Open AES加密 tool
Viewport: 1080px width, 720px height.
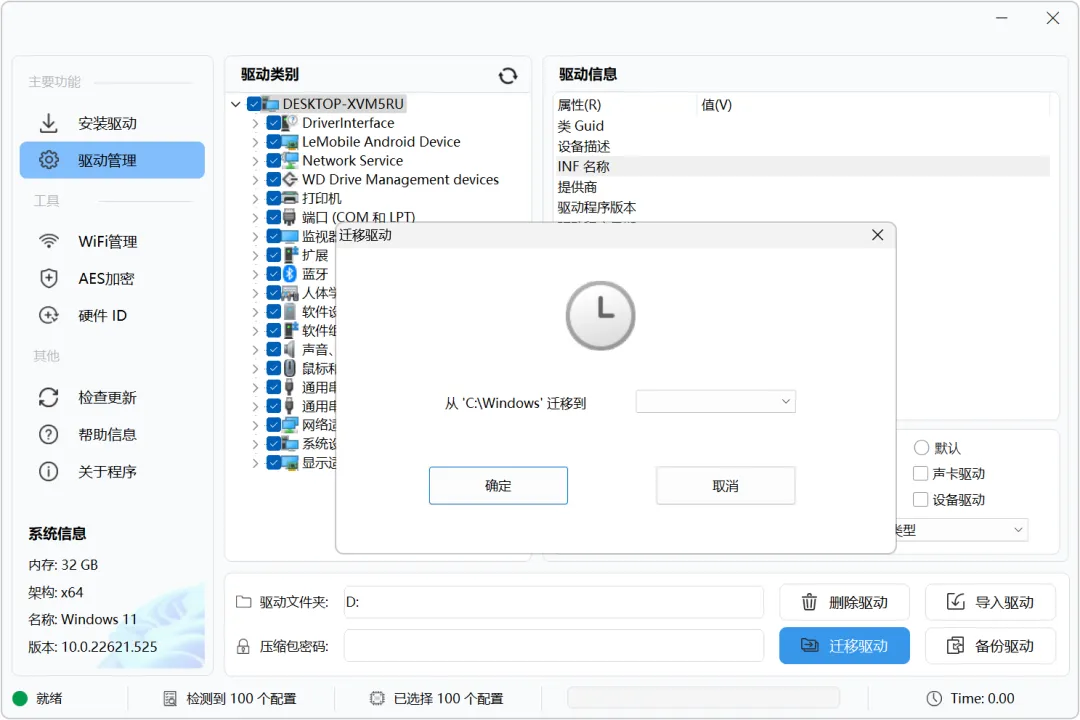click(x=112, y=278)
